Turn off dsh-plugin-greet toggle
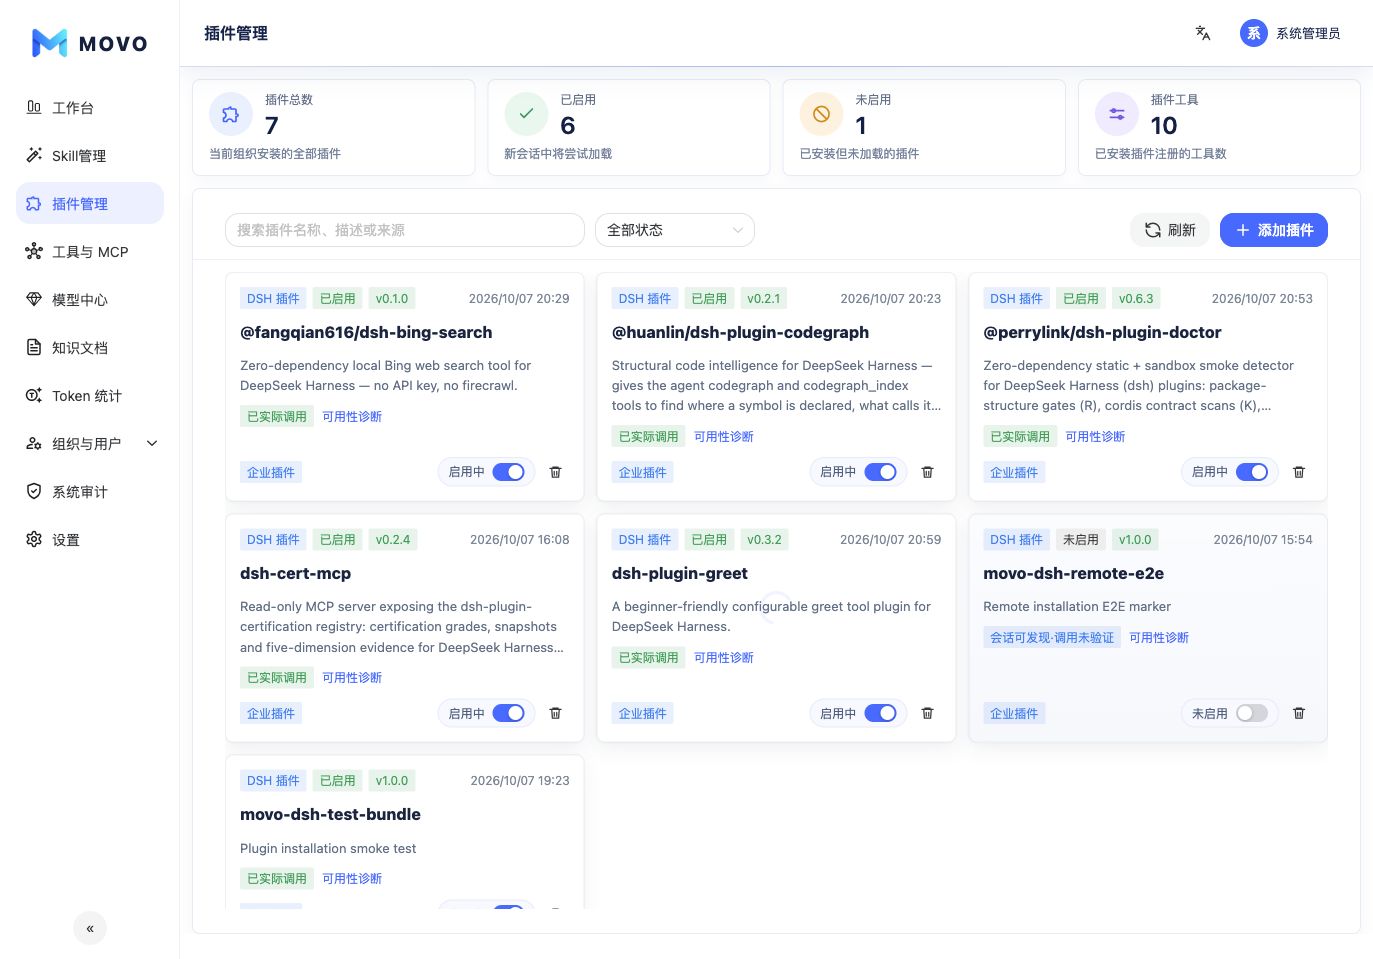The width and height of the screenshot is (1373, 959). pyautogui.click(x=880, y=713)
